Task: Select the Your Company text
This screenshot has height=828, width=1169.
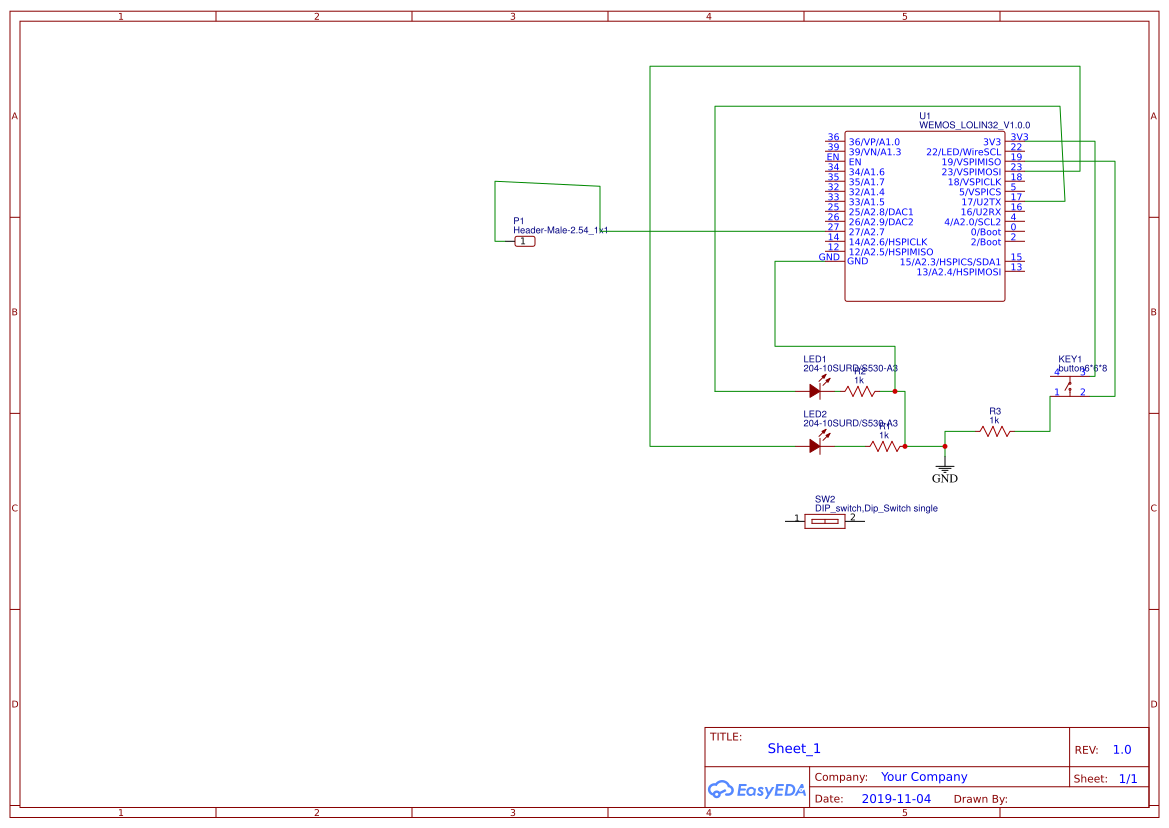Action: coord(924,777)
